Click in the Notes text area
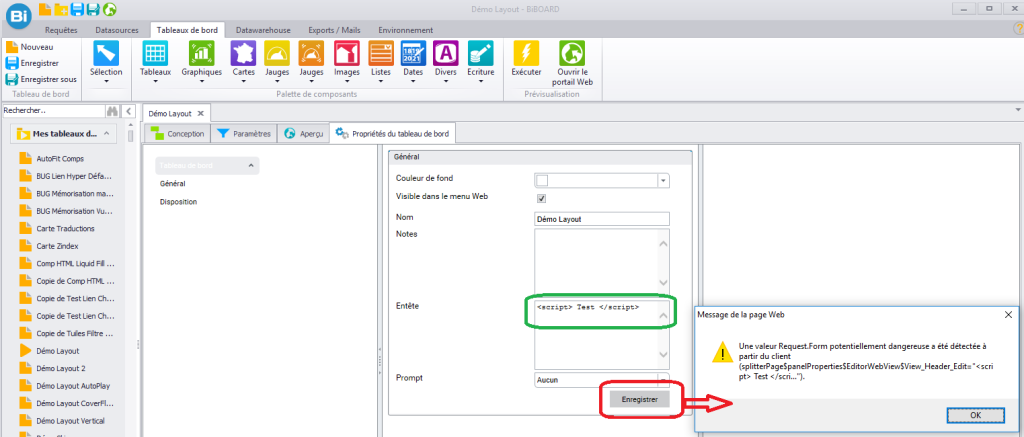Viewport: 1024px width, 437px height. pyautogui.click(x=602, y=260)
